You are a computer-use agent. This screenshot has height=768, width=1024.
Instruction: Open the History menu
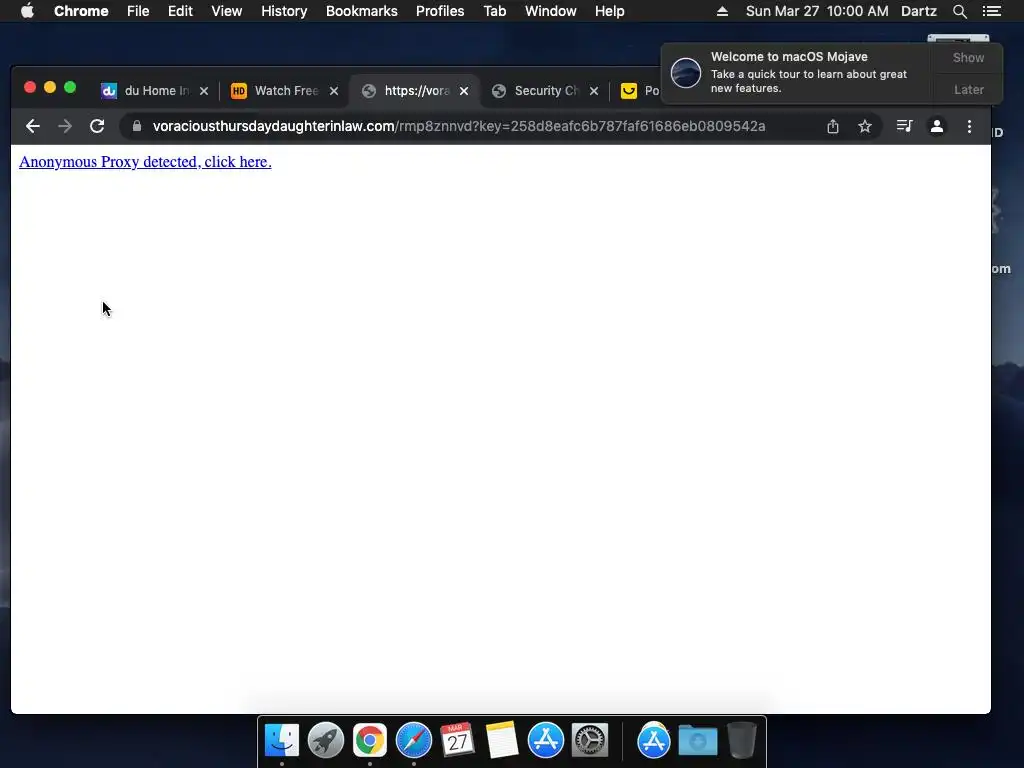click(284, 11)
